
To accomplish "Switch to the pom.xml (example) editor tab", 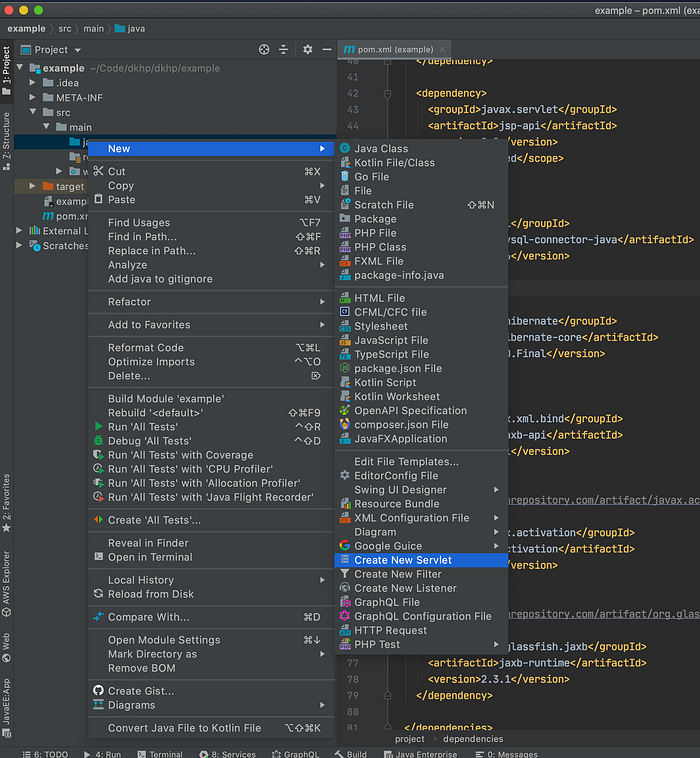I will [x=394, y=49].
